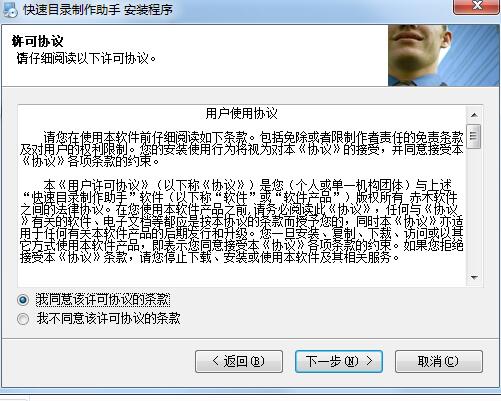Click the scrollbar thumb in license box
Image resolution: width=501 pixels, height=401 pixels.
pyautogui.click(x=474, y=136)
